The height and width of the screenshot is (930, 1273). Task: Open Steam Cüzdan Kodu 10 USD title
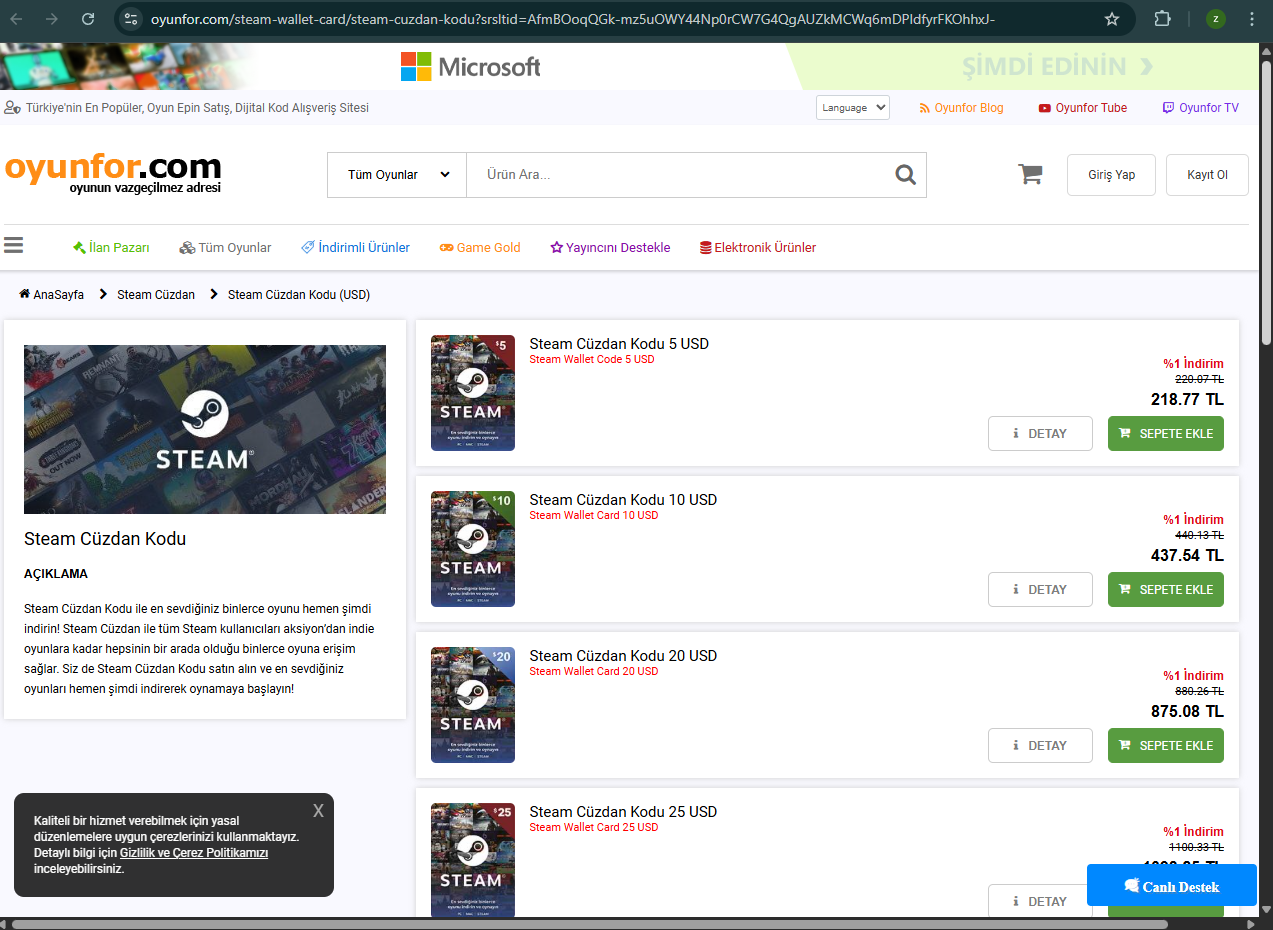pyautogui.click(x=623, y=499)
